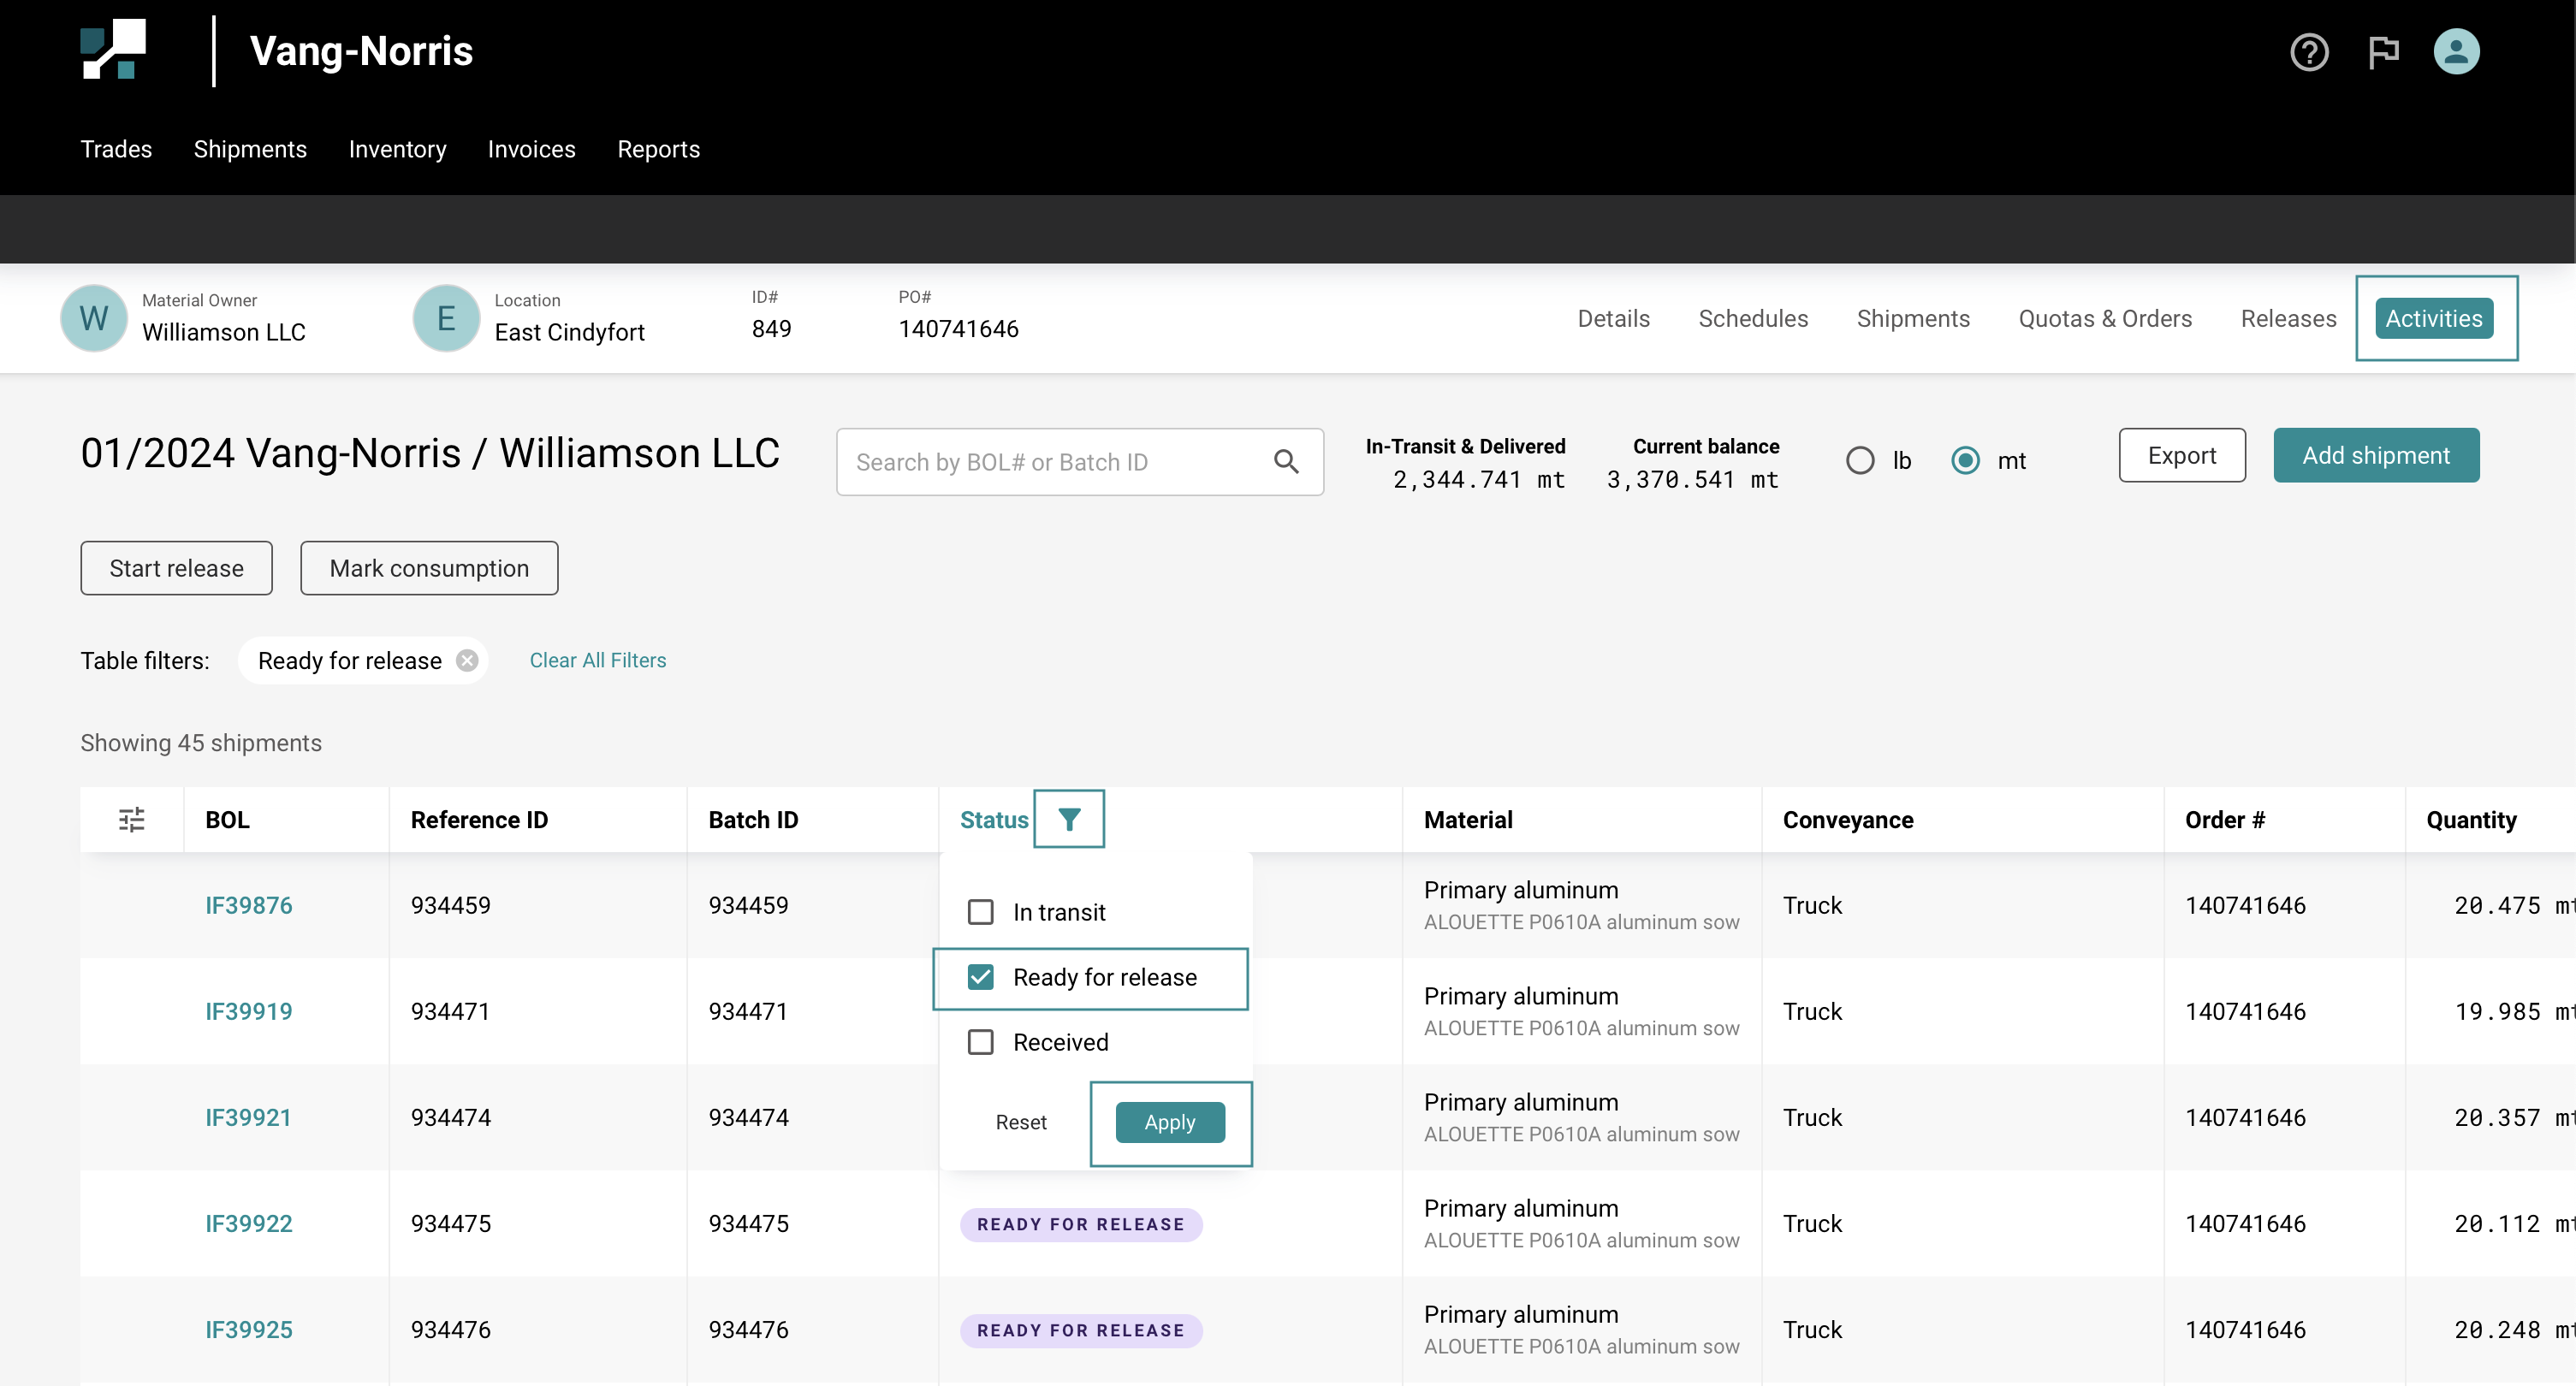Open table column settings sliders icon

131,819
